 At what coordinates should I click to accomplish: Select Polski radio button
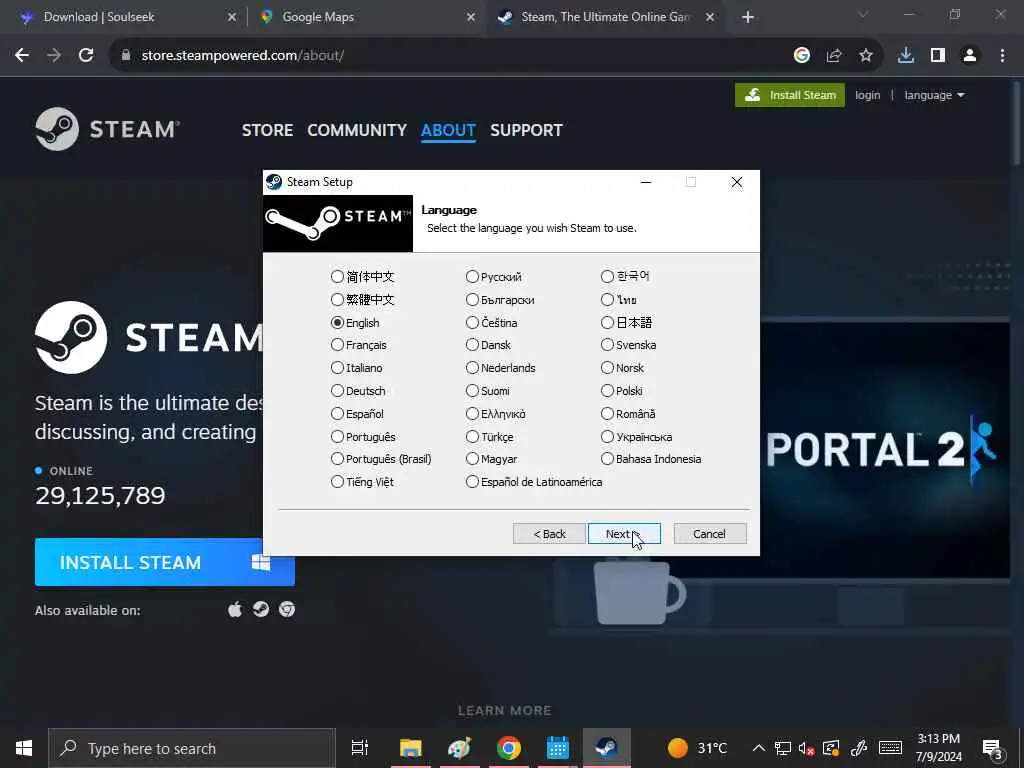(607, 391)
